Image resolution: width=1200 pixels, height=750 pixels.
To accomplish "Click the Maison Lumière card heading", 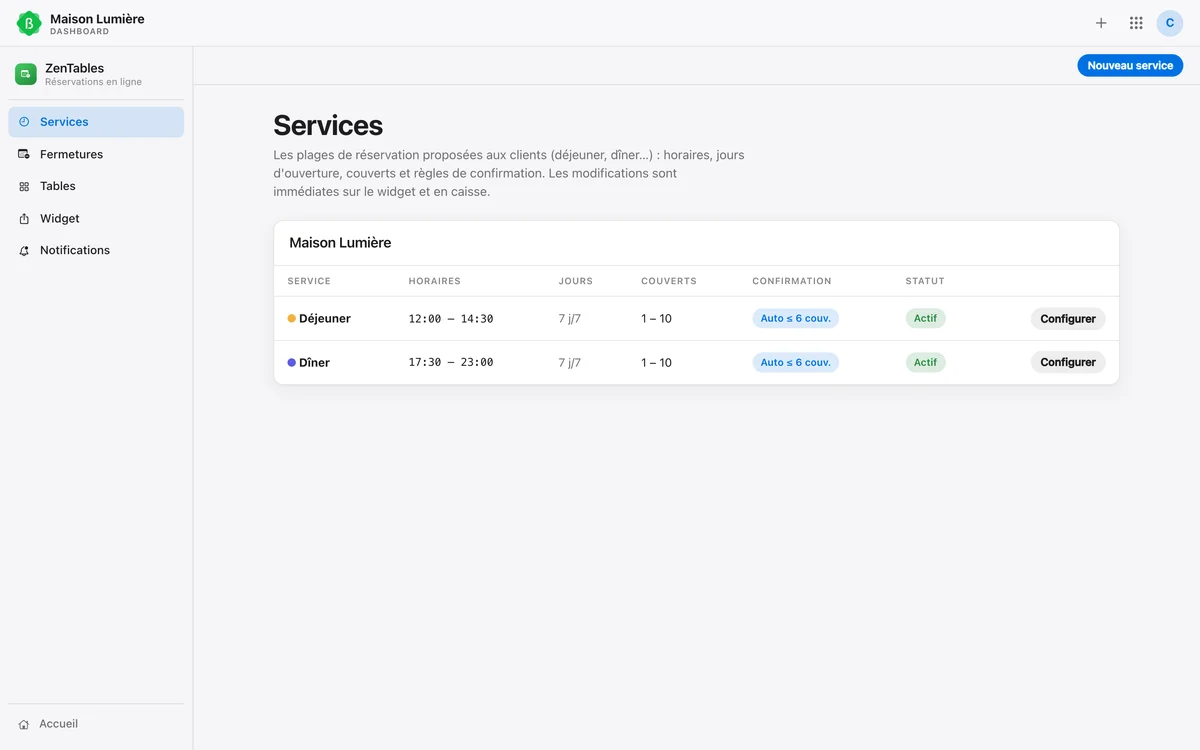I will coord(340,243).
